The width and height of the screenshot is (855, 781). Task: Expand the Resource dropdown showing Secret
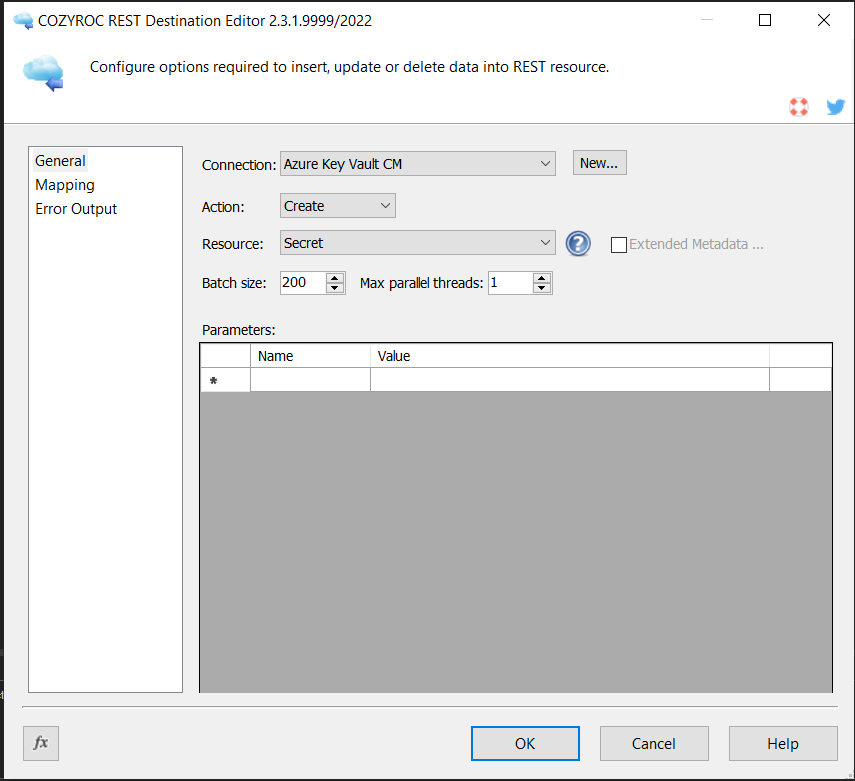pos(545,243)
